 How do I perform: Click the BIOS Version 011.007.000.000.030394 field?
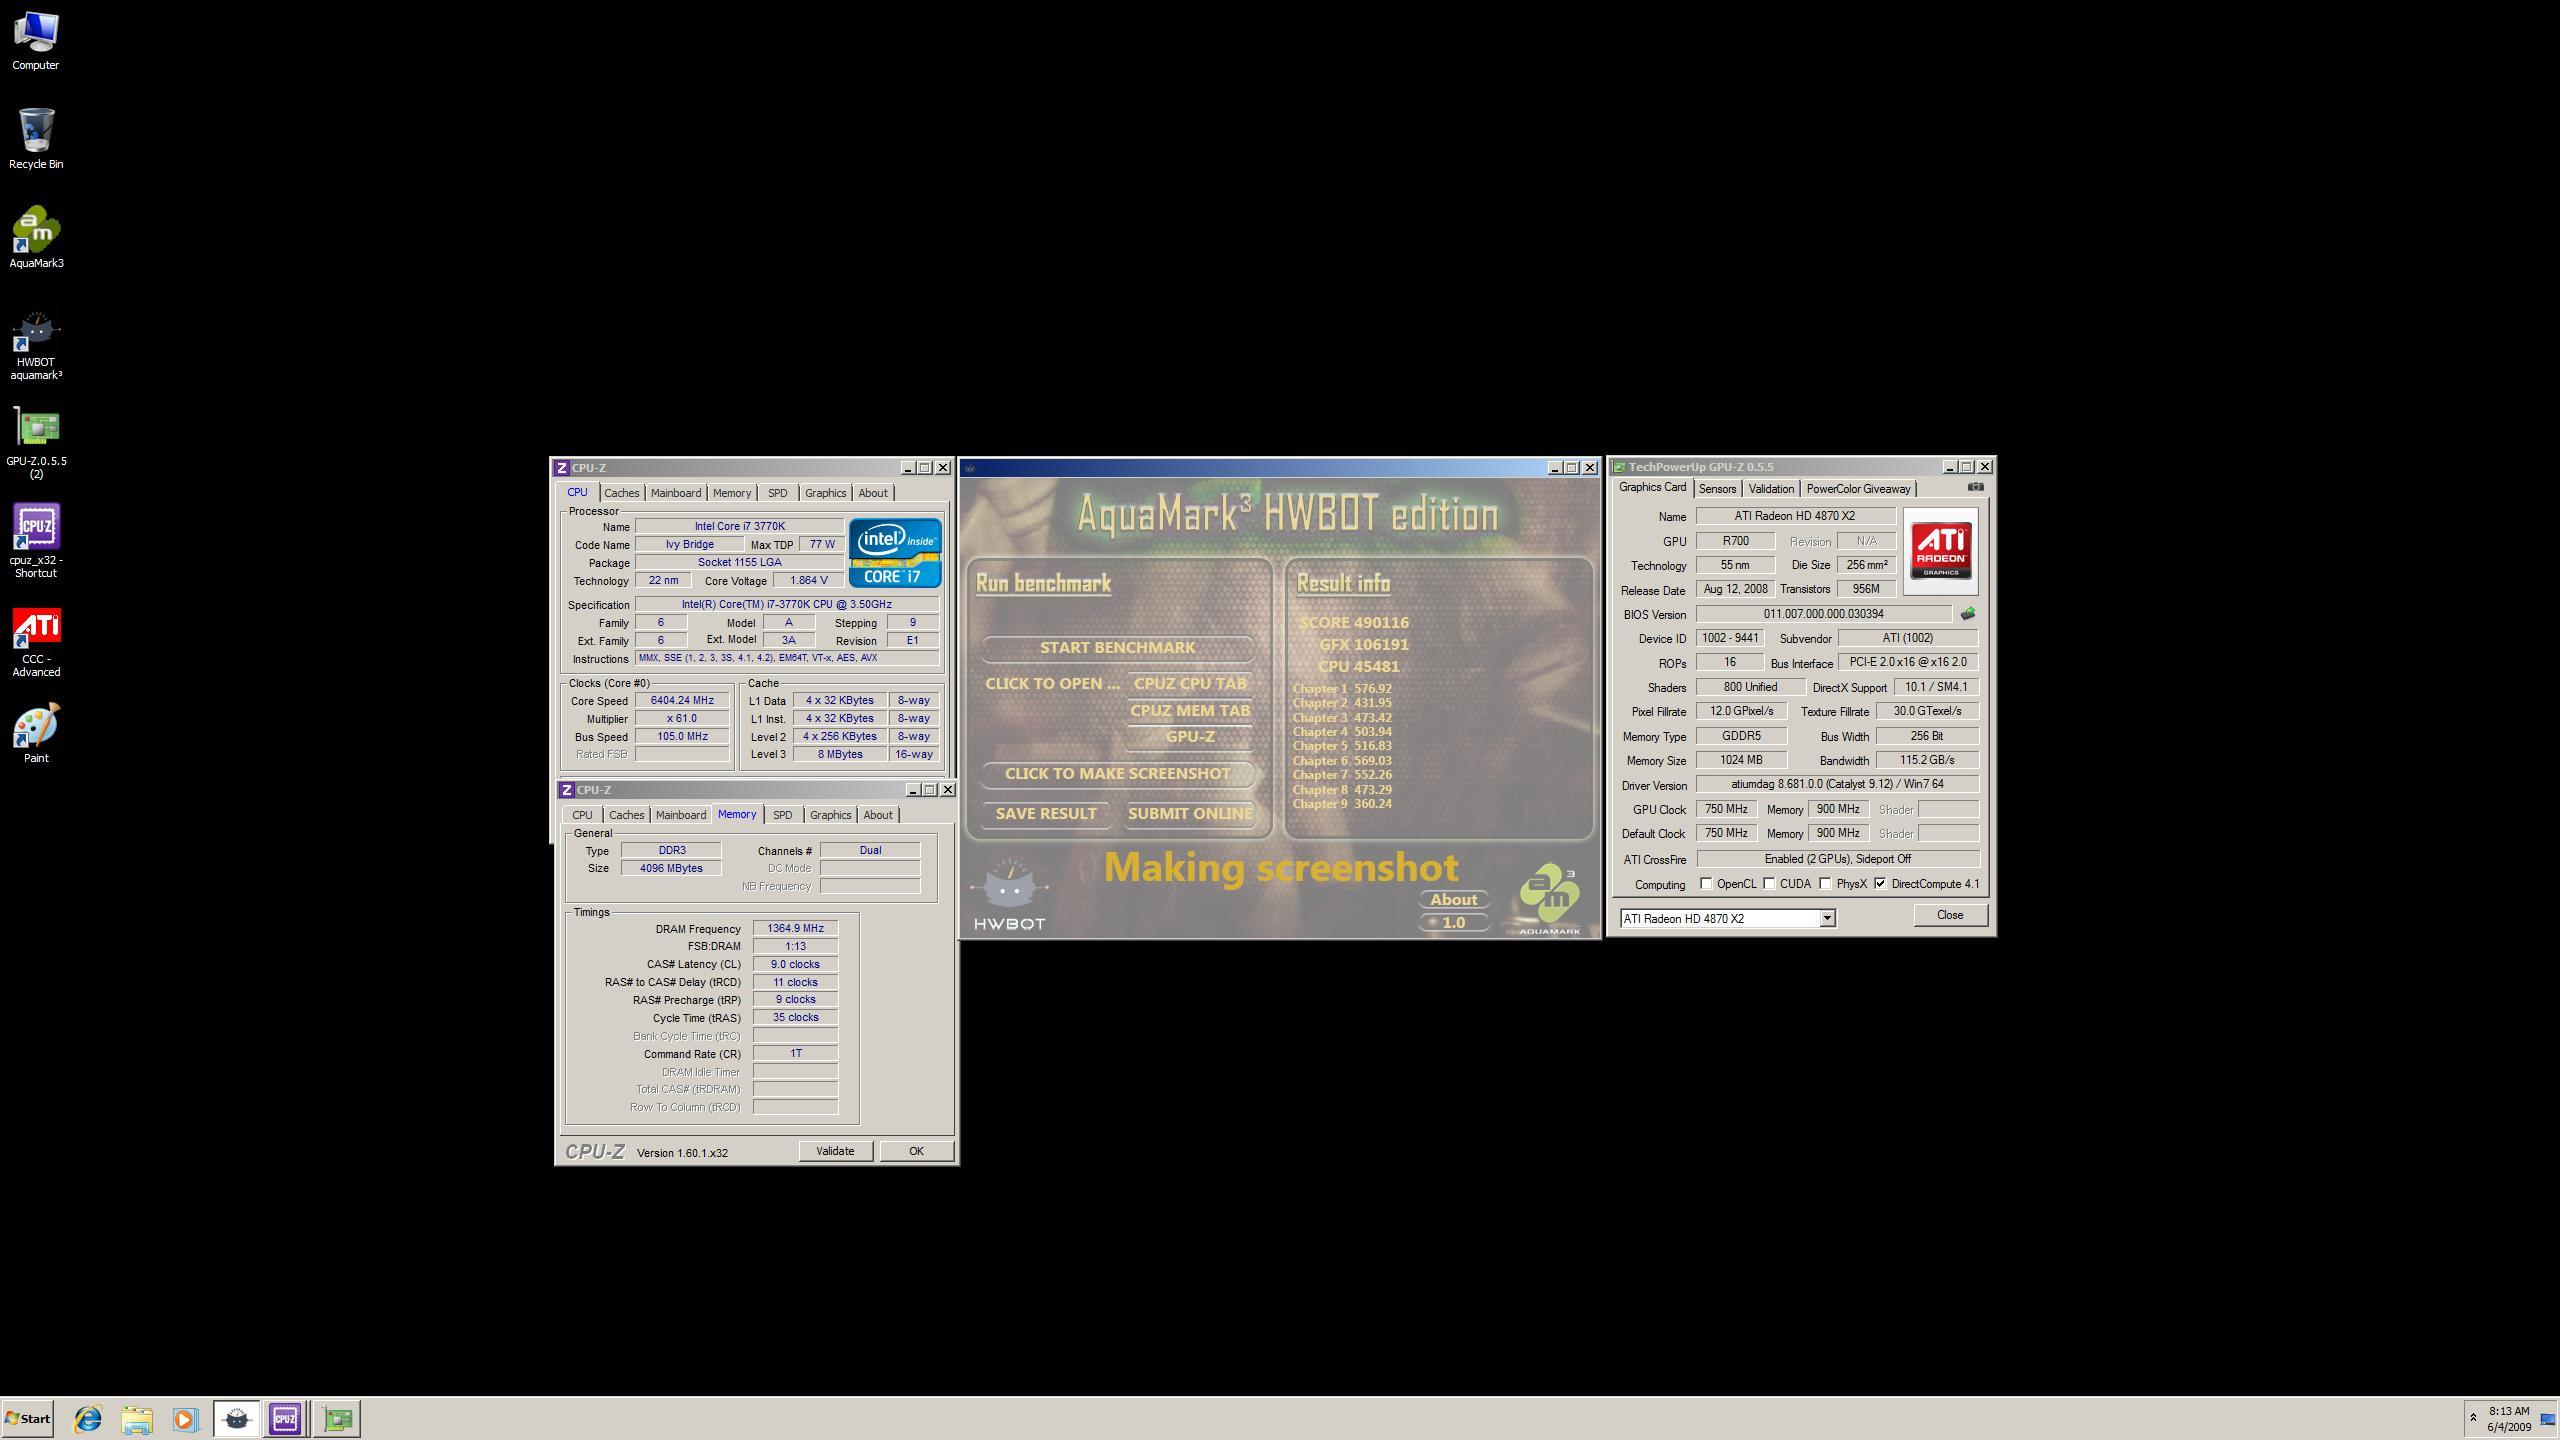tap(1824, 614)
